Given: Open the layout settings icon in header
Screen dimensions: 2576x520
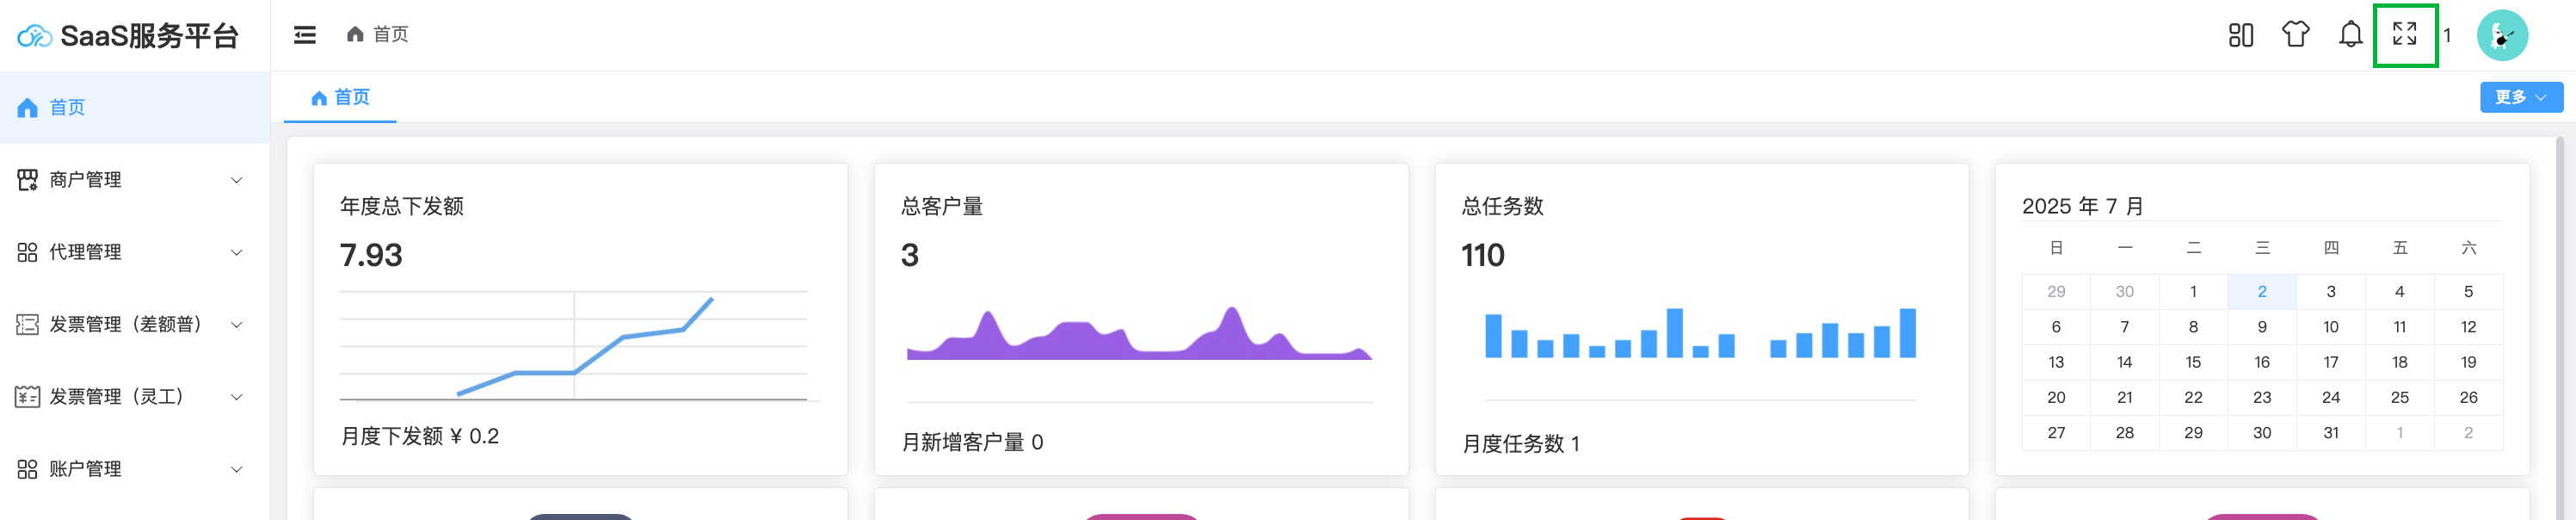Looking at the screenshot, I should [2240, 35].
